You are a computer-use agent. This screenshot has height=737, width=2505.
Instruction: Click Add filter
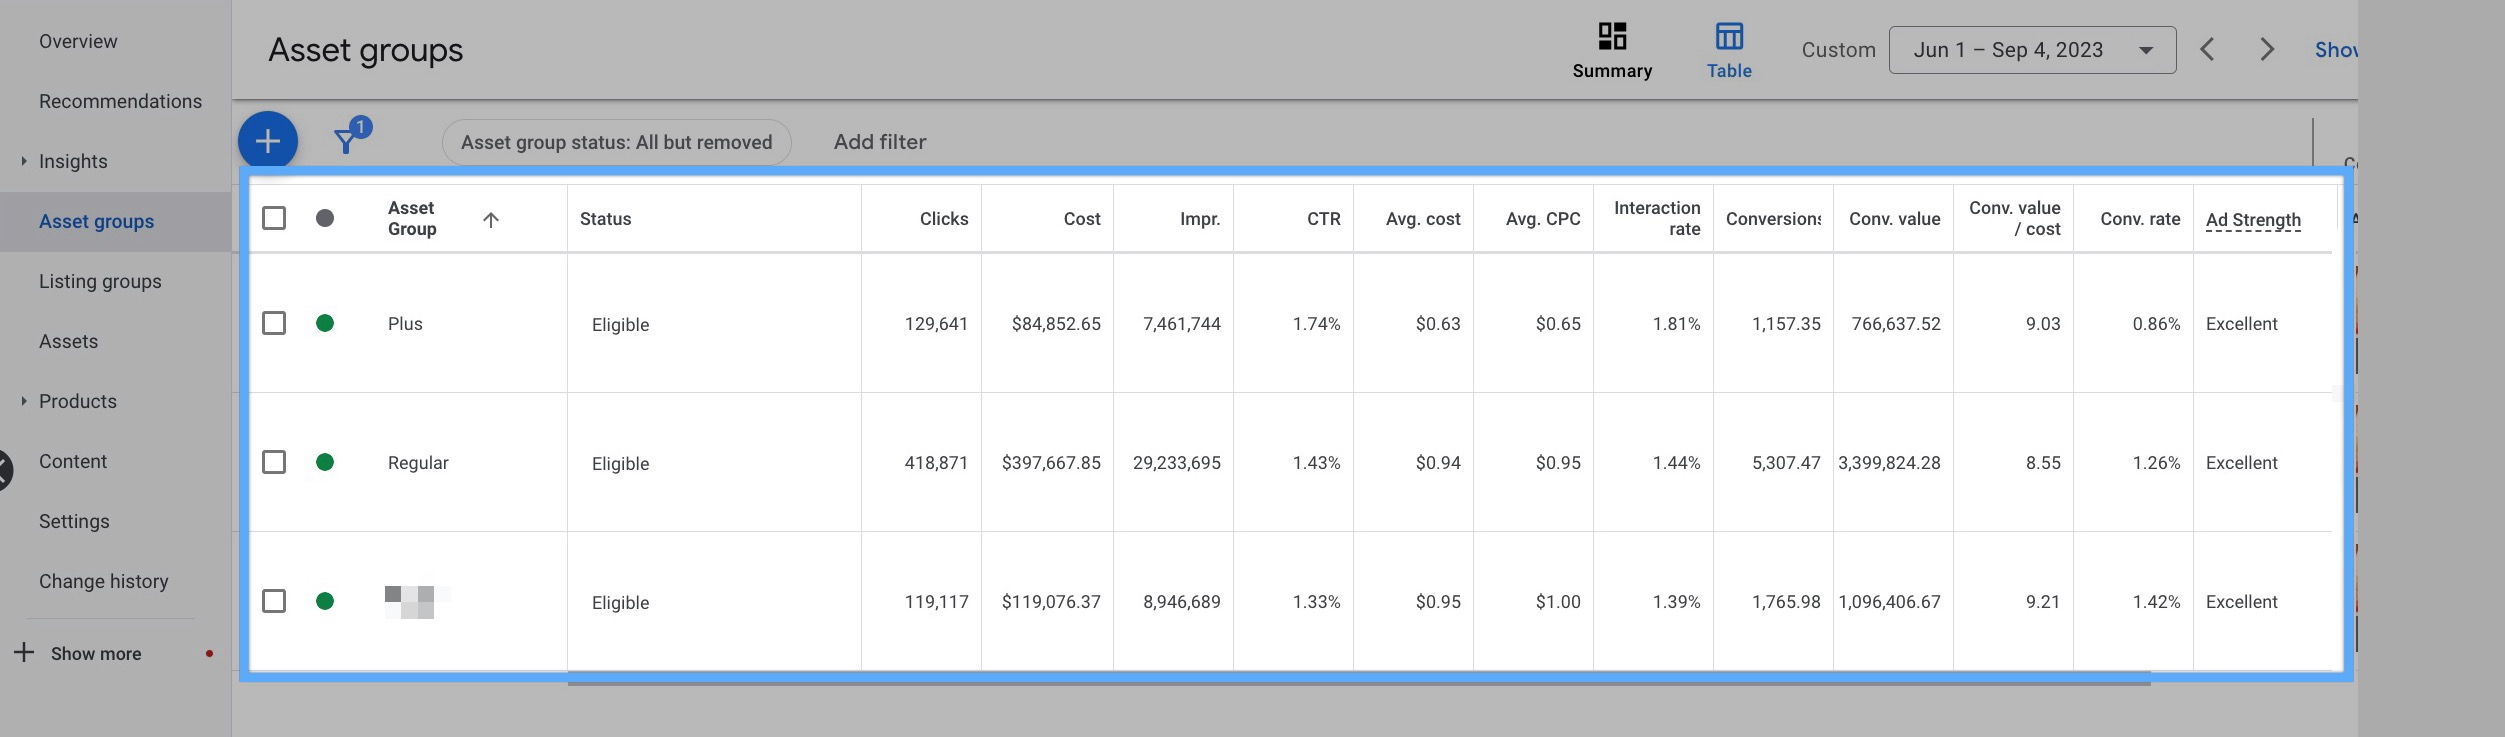(x=880, y=142)
